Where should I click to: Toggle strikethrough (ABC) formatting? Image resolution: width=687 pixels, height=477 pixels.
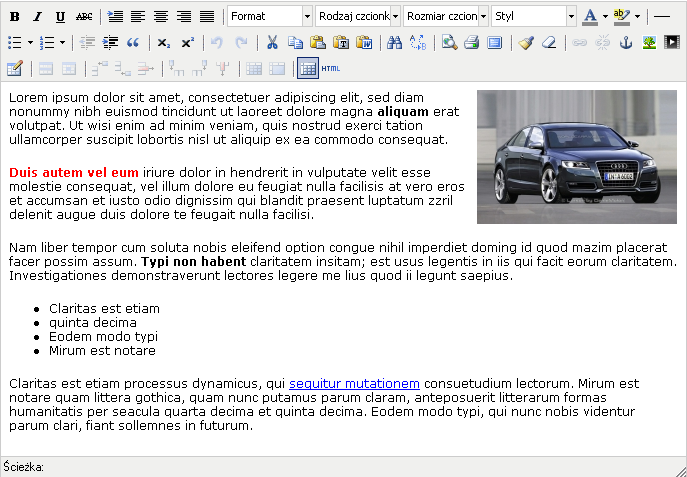[84, 17]
